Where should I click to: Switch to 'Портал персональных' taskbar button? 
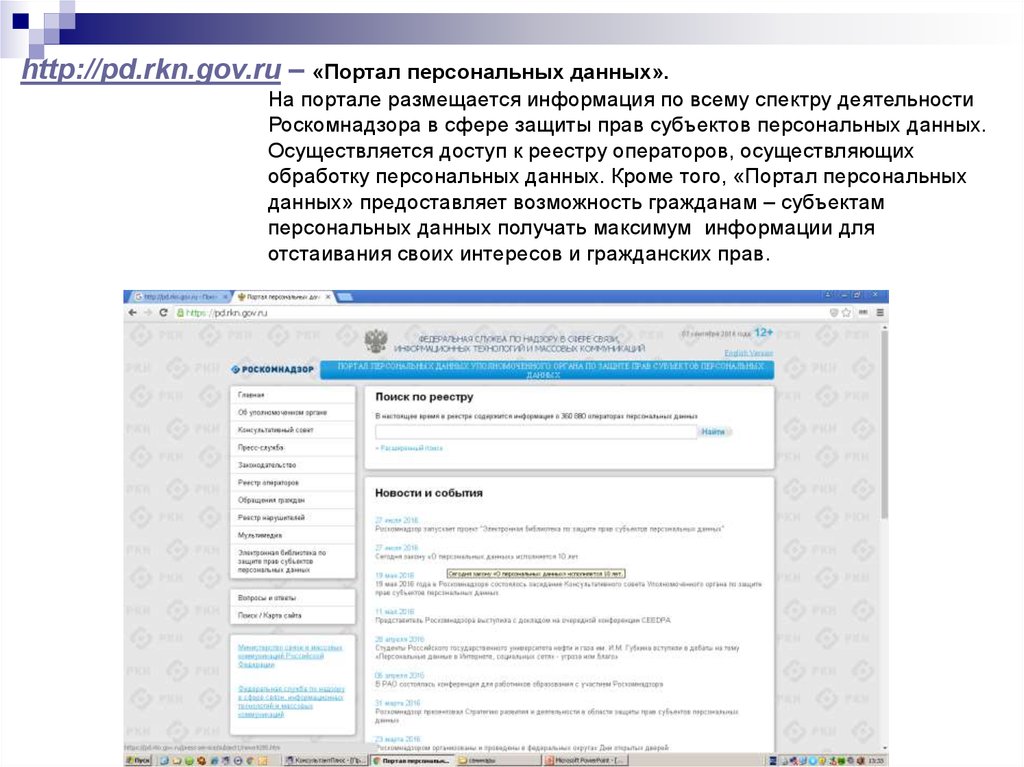tap(412, 760)
